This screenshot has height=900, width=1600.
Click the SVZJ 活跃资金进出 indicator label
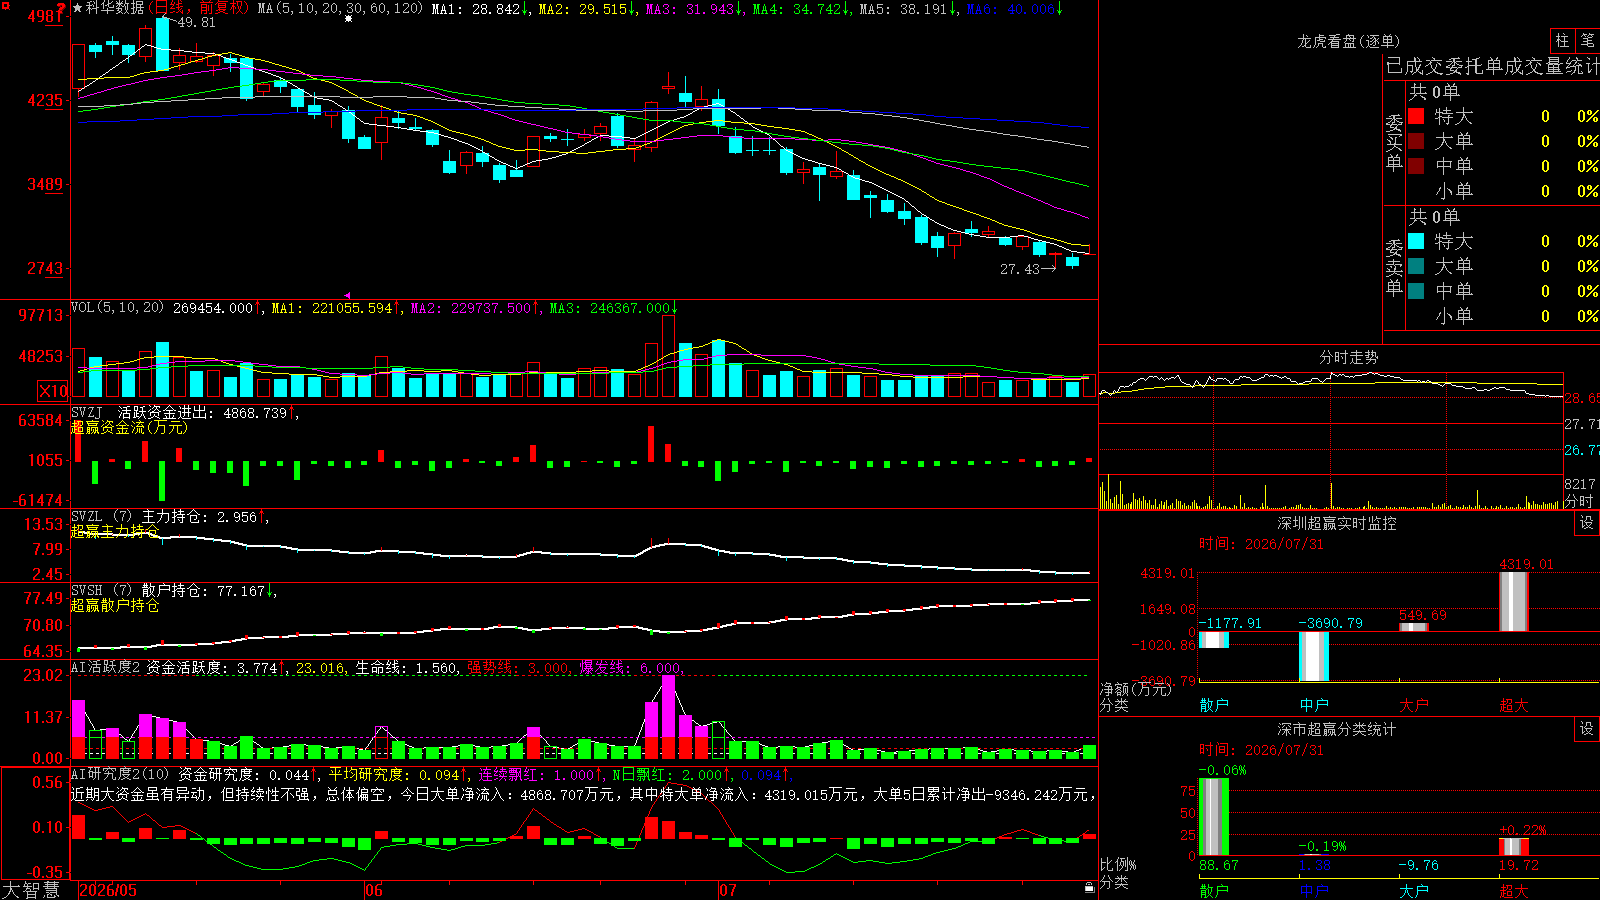coord(142,412)
